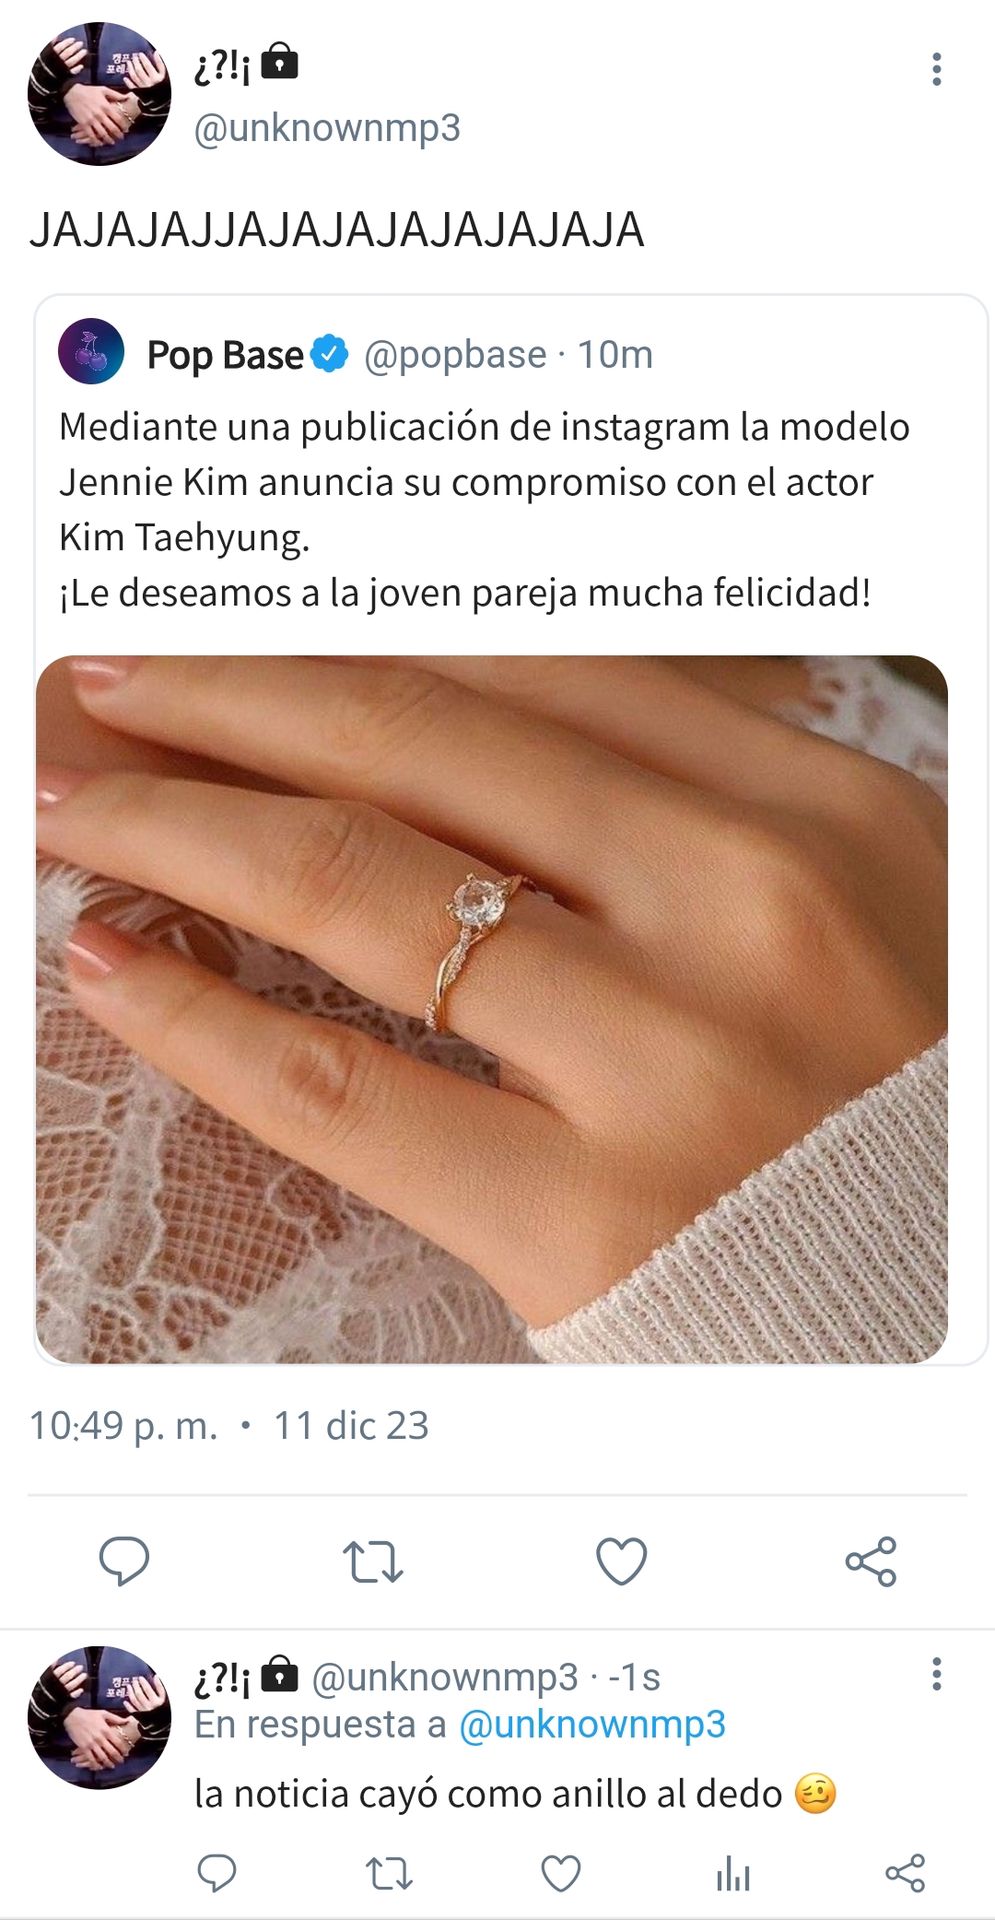Image resolution: width=995 pixels, height=1920 pixels.
Task: Tap the 10:49 p. m. timestamp
Action: coord(123,1426)
